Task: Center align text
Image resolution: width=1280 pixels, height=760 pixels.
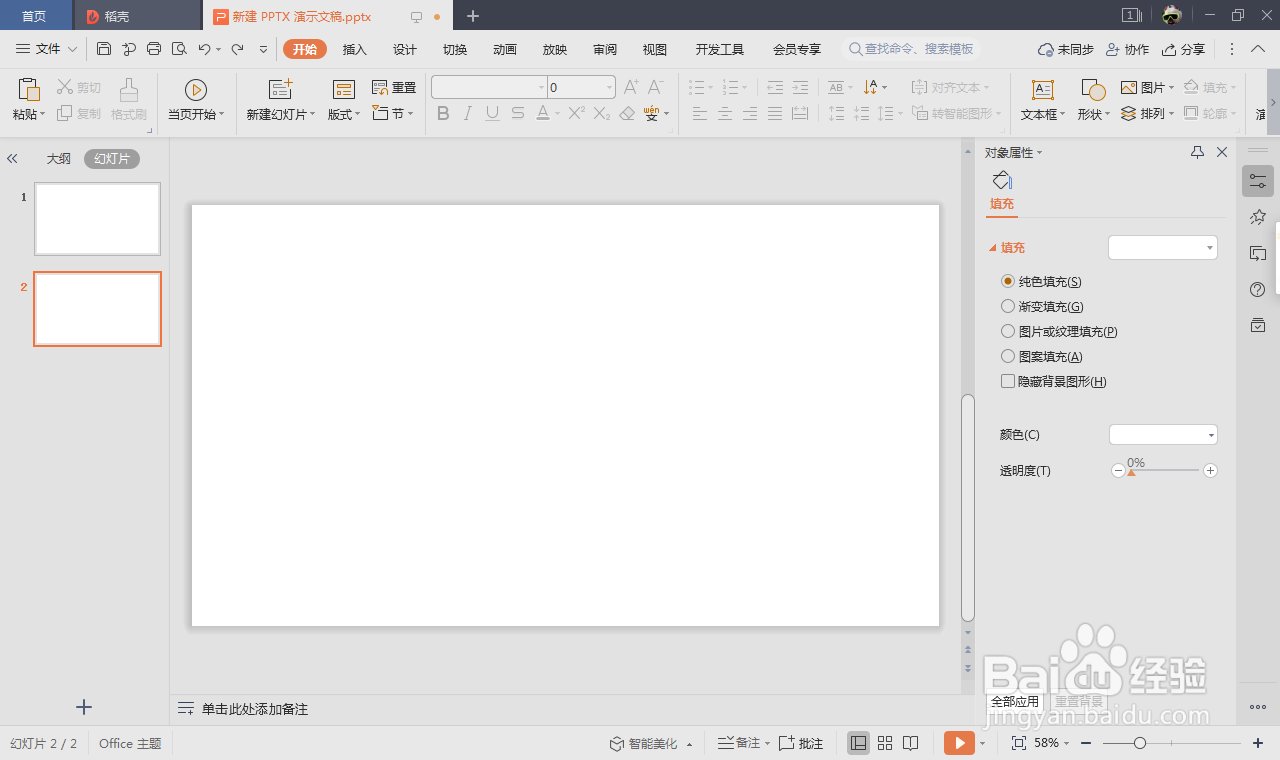Action: tap(725, 114)
